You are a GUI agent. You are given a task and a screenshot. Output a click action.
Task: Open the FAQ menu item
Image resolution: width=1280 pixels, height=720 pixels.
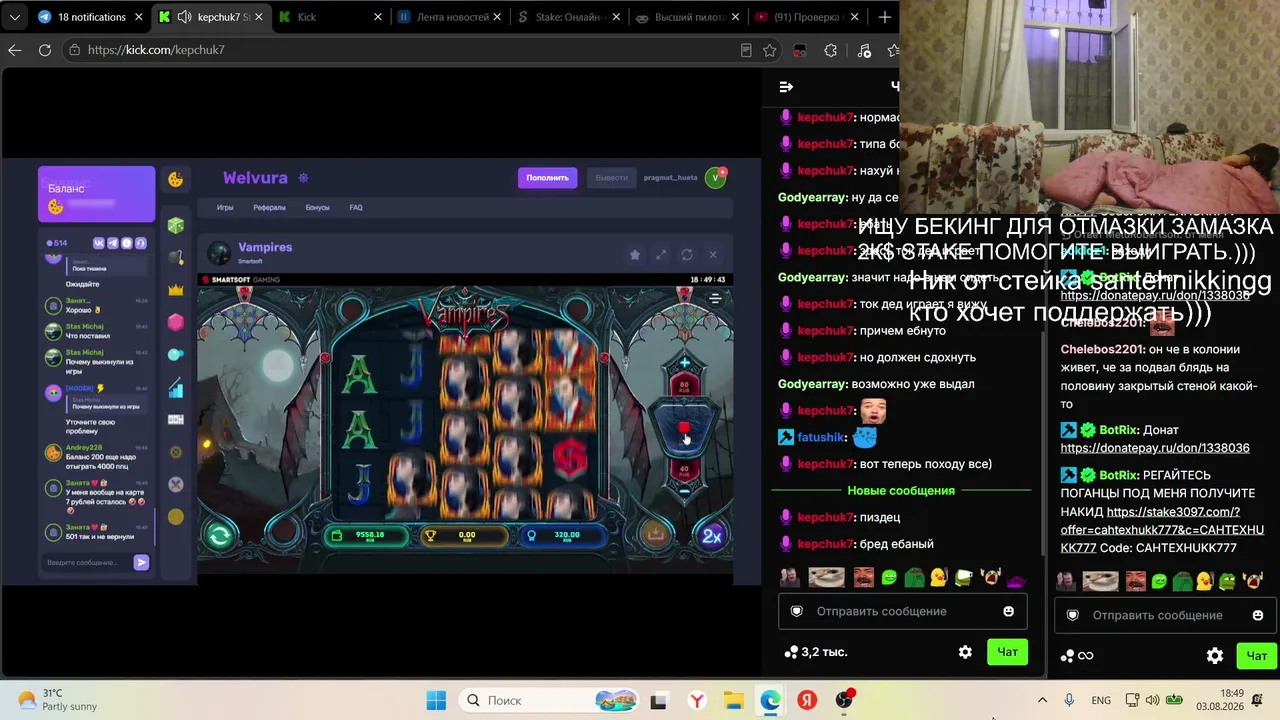[x=356, y=208]
